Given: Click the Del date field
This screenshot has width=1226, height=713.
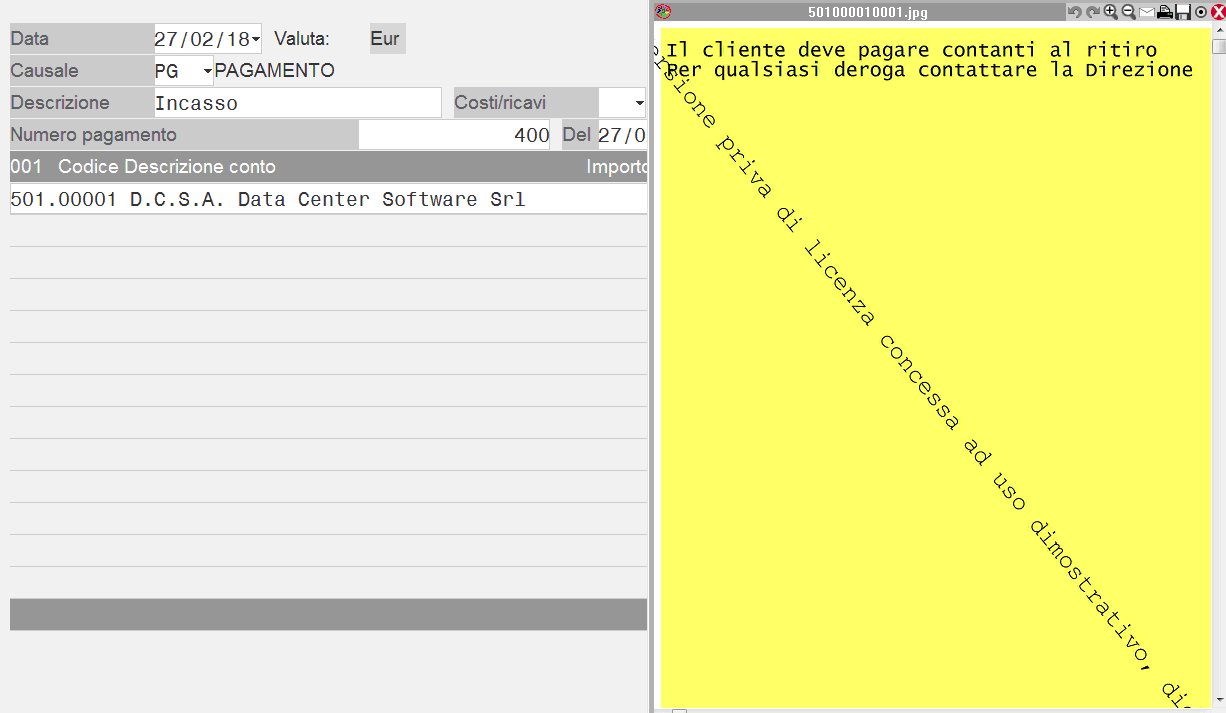Looking at the screenshot, I should point(622,135).
